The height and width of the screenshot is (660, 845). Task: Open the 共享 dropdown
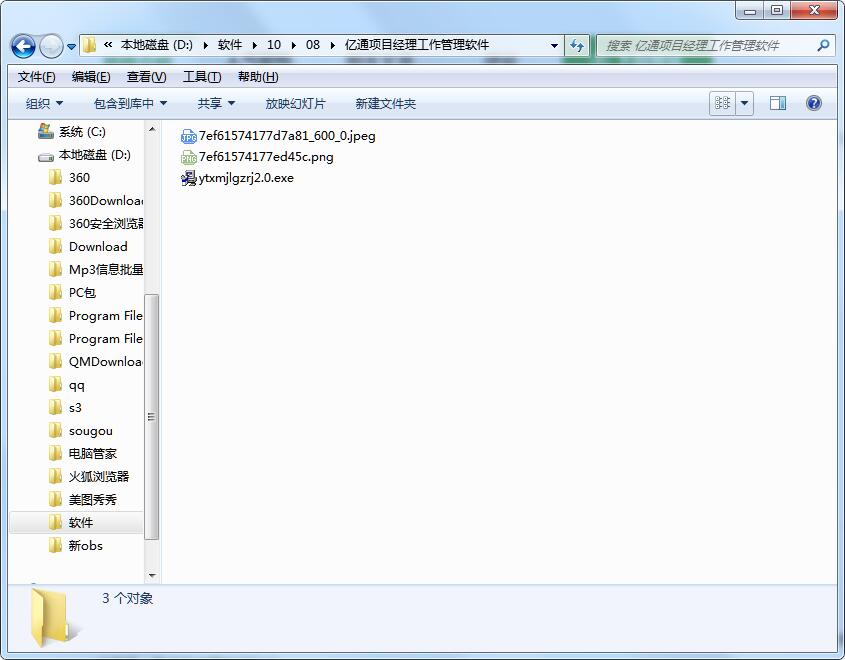(x=216, y=103)
